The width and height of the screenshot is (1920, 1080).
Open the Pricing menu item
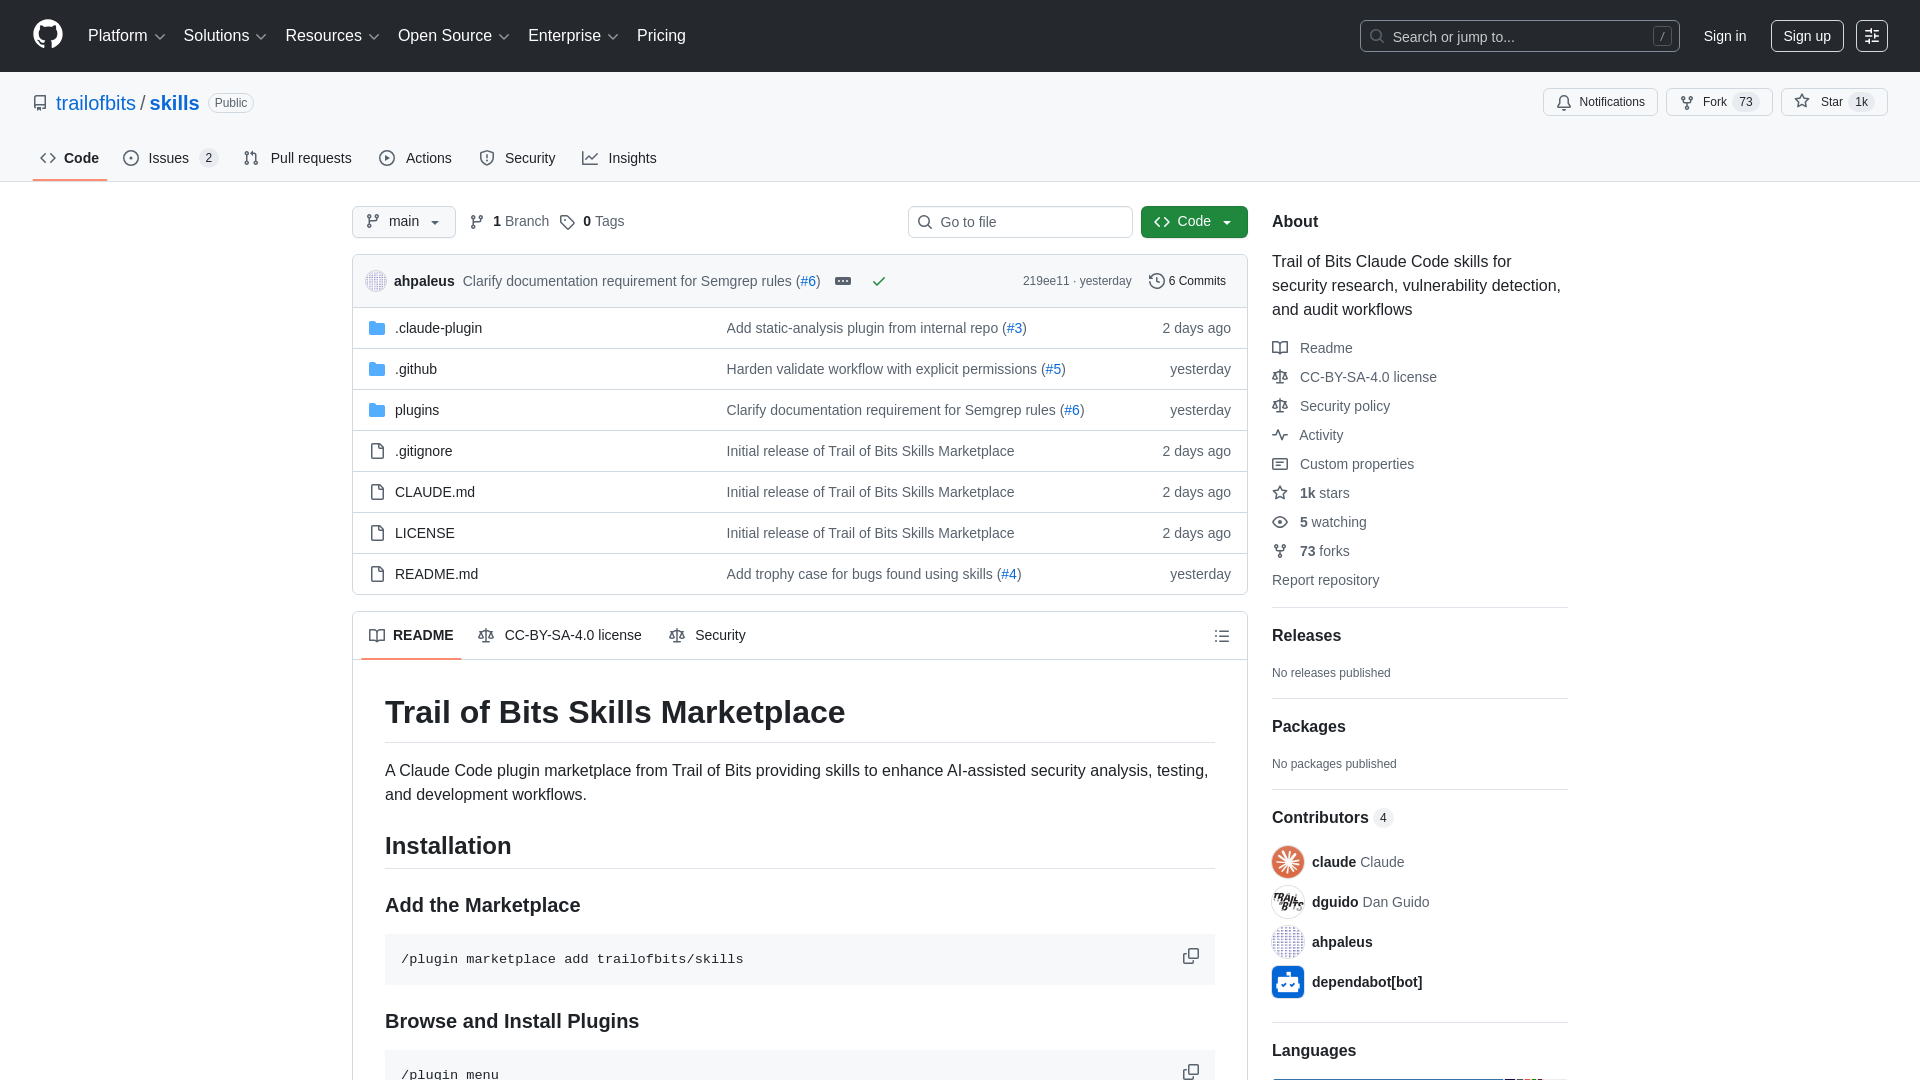pyautogui.click(x=661, y=36)
